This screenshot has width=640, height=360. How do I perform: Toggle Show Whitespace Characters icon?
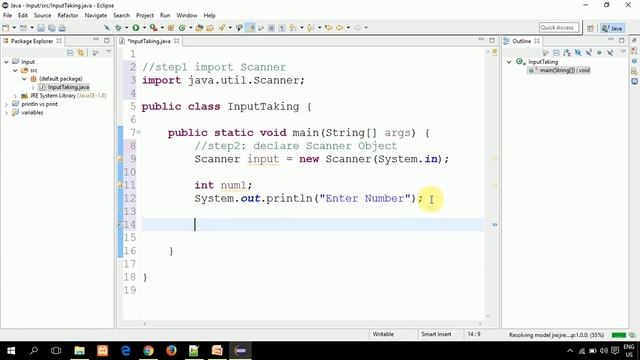tap(282, 28)
